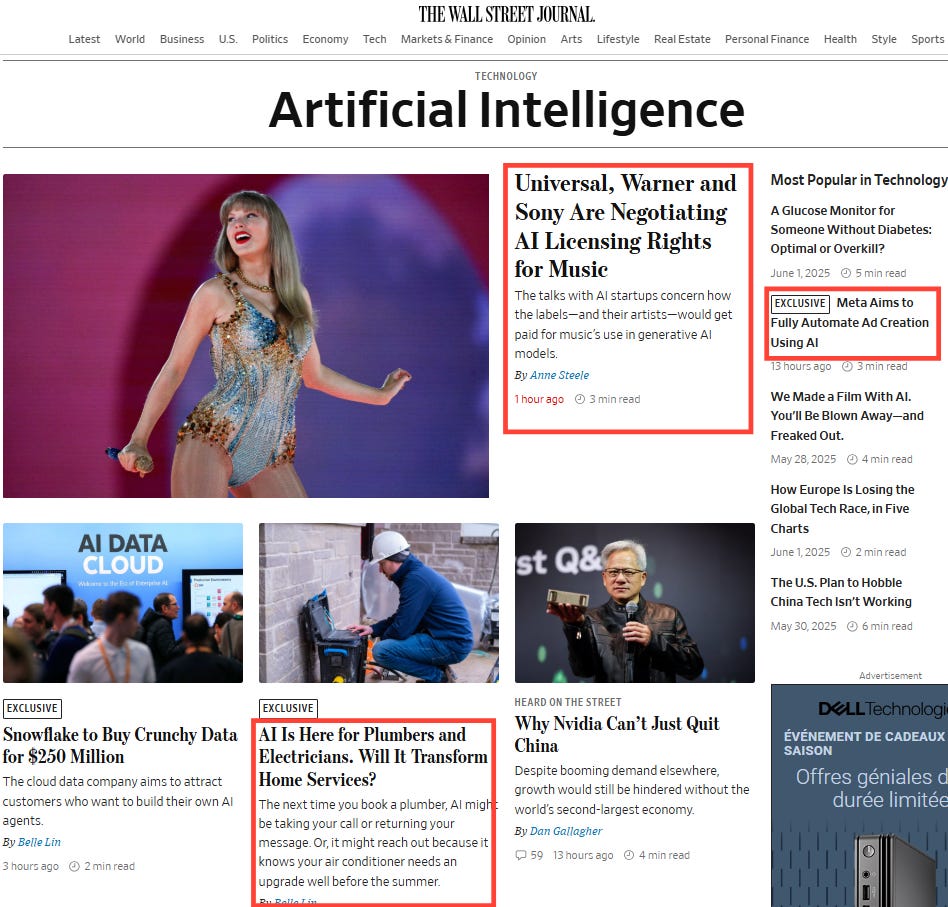Open the 59 comments bubble icon
Screen dimensions: 948x907
tap(521, 856)
